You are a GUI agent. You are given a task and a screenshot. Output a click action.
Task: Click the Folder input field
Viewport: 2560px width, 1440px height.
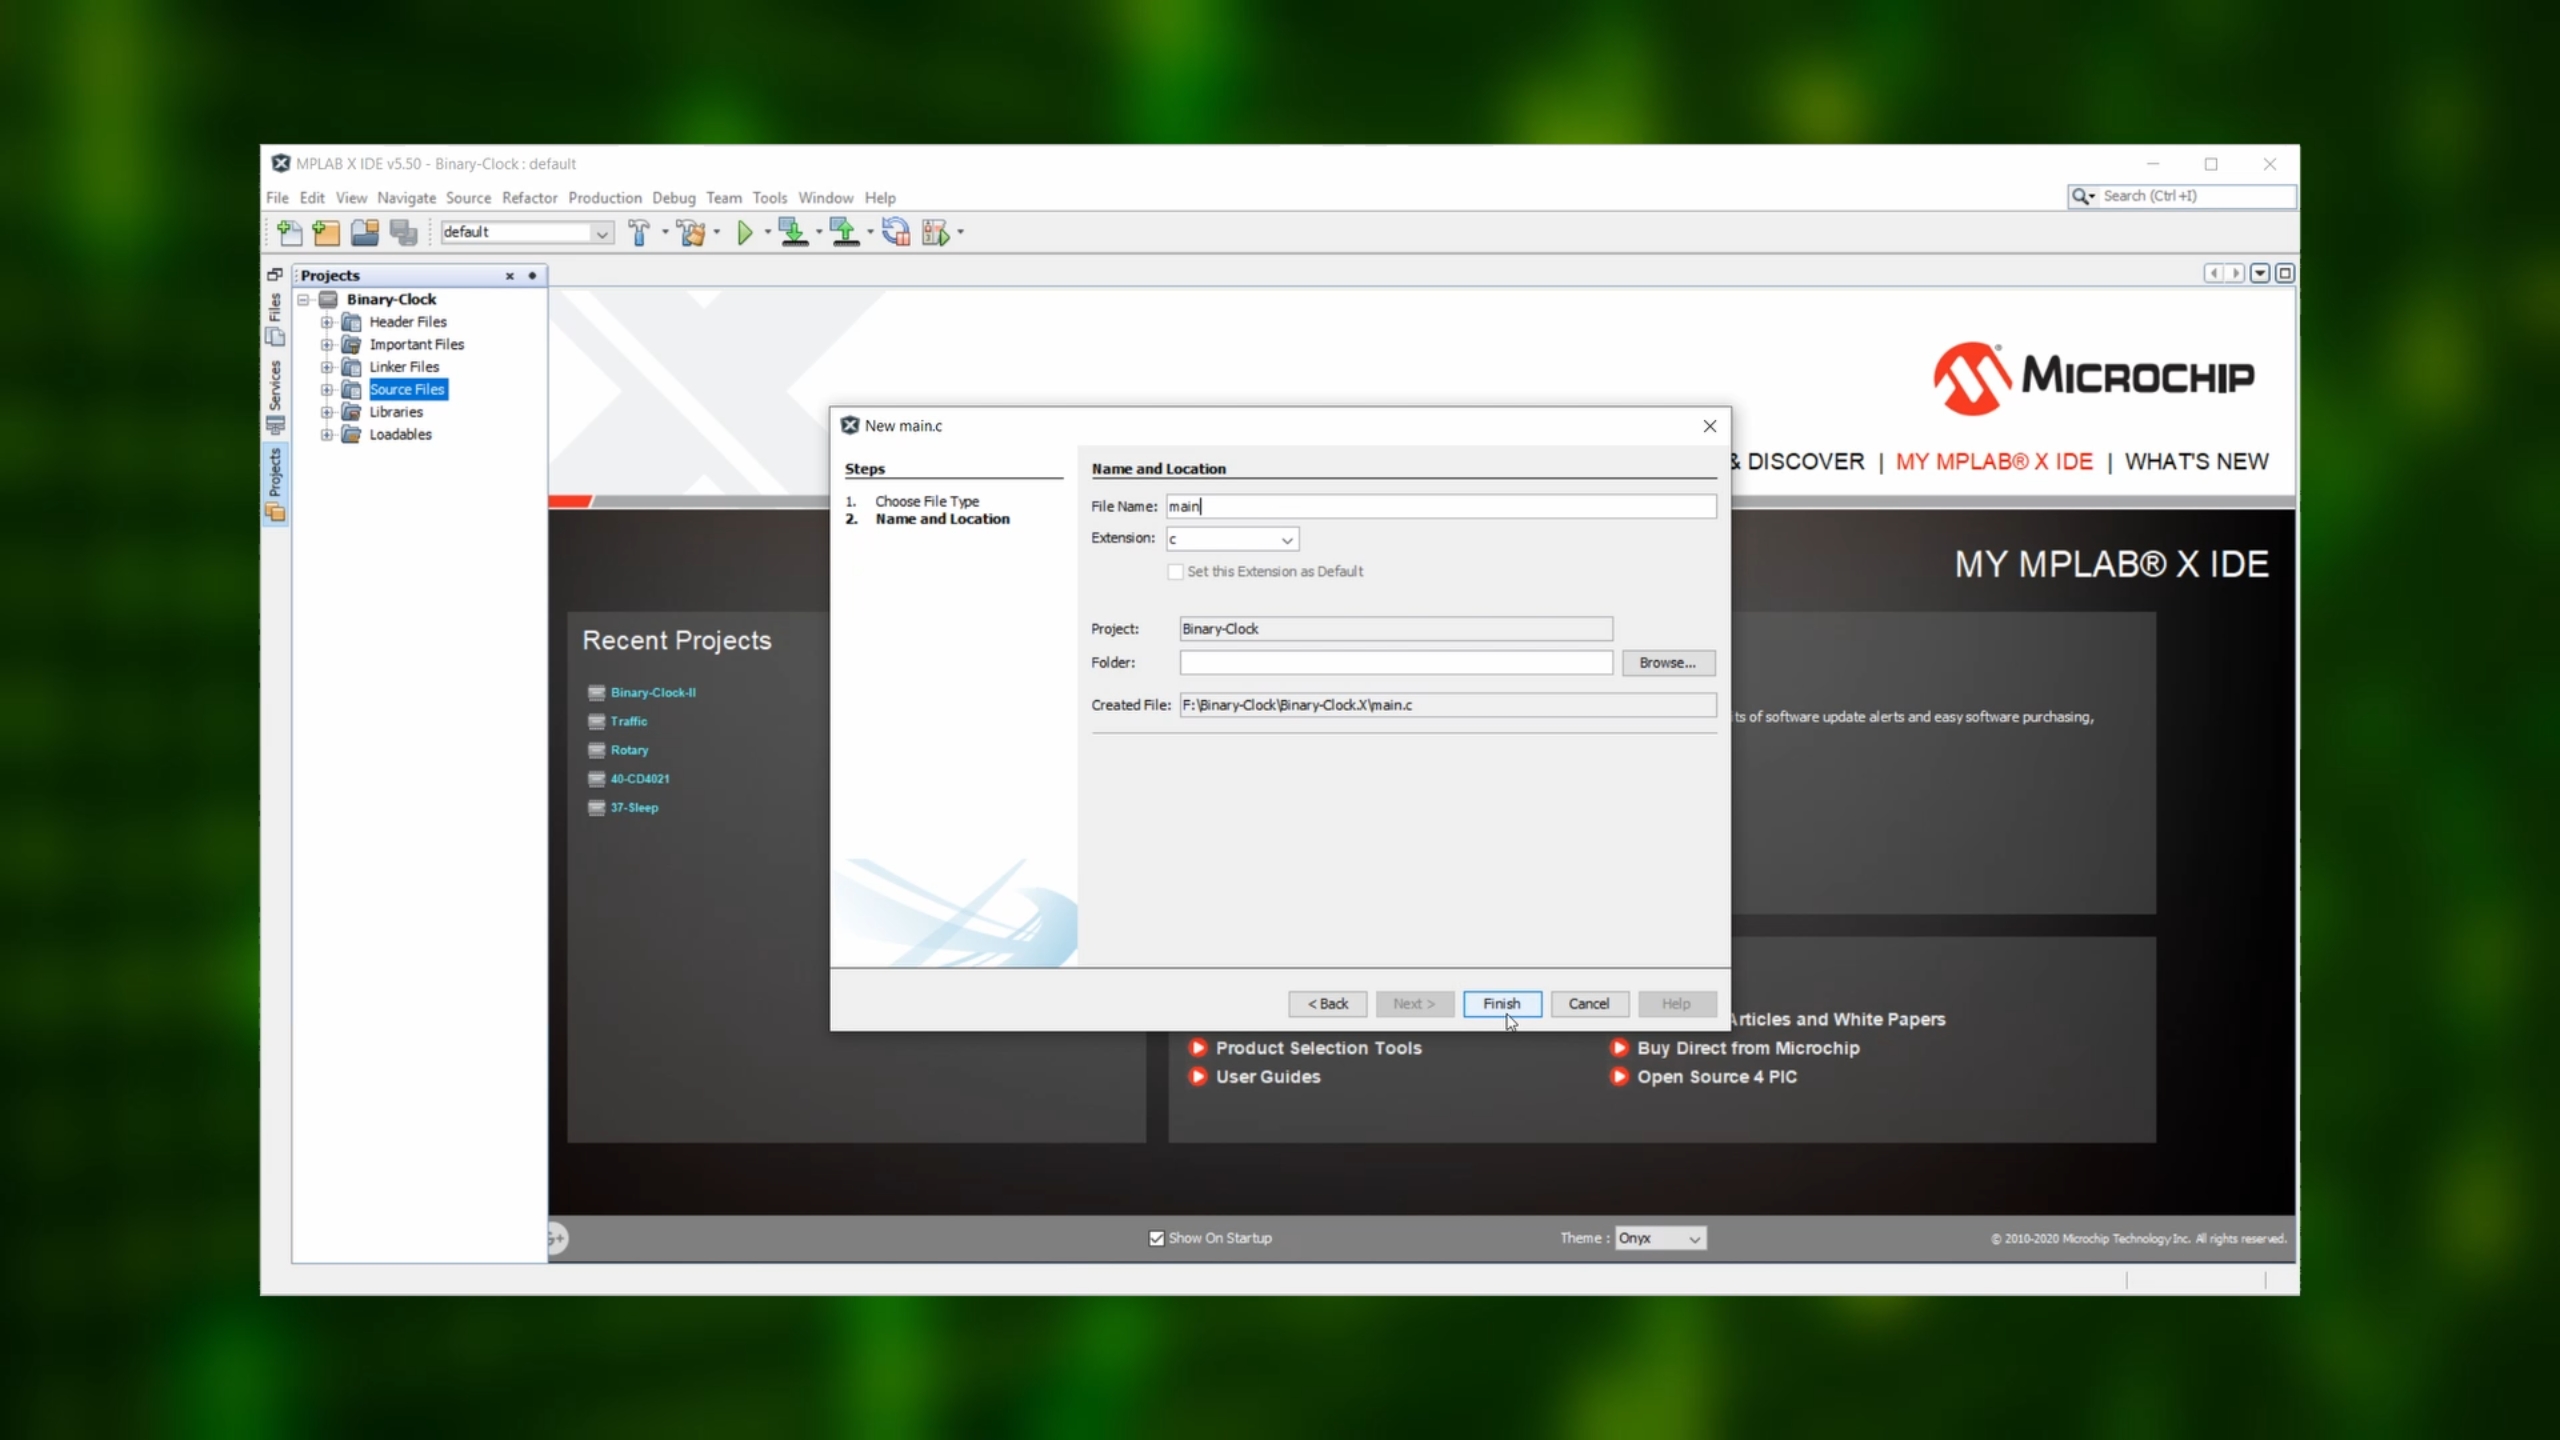[x=1395, y=663]
